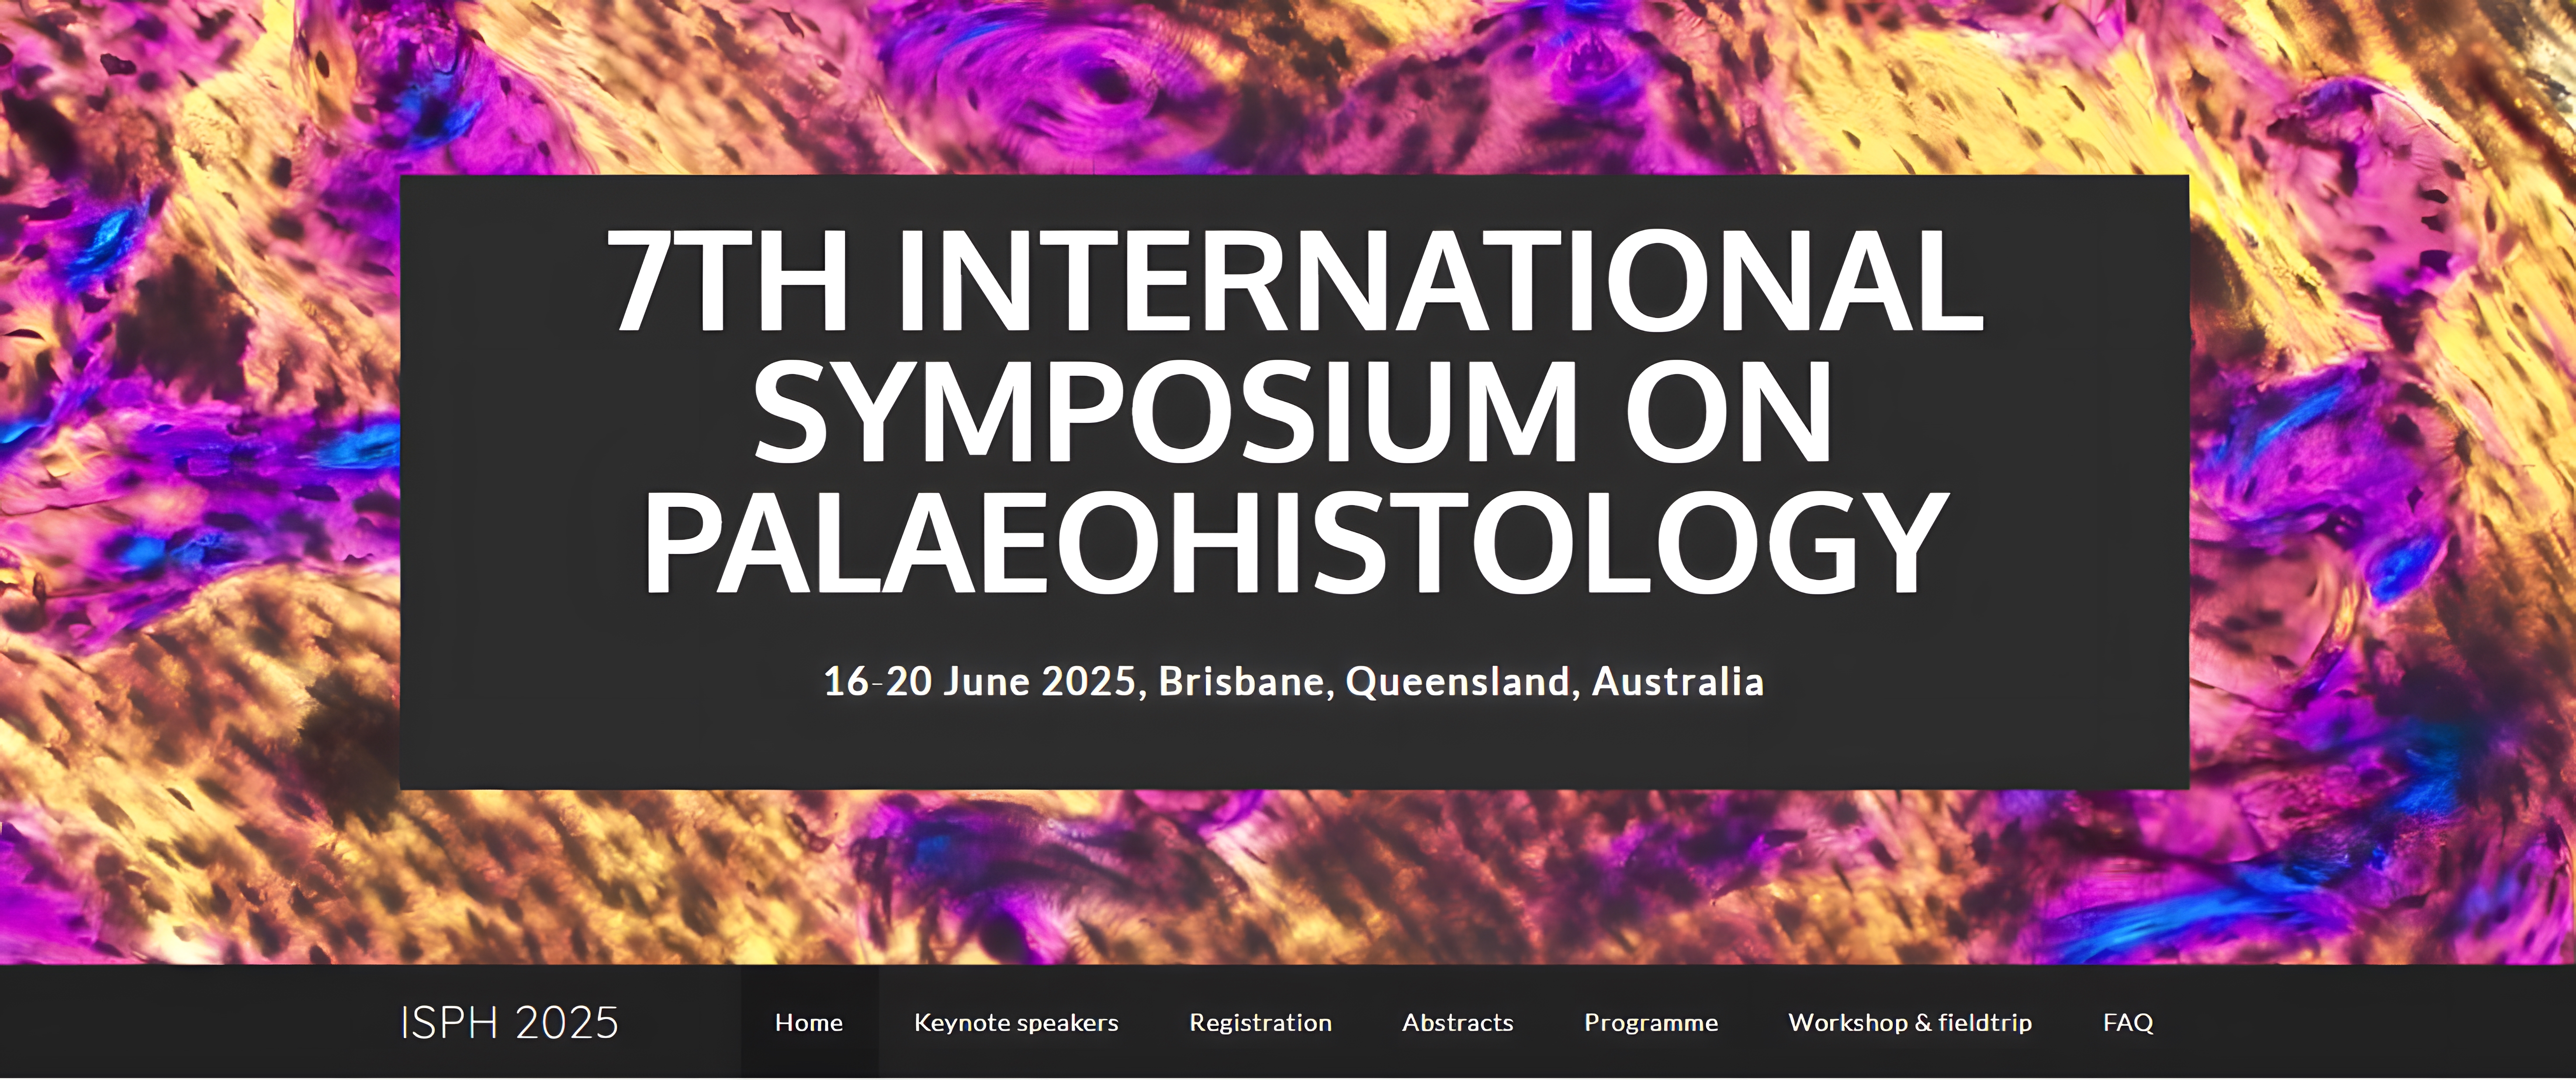The image size is (2576, 1080).
Task: Open the Home navigation tab
Action: click(x=808, y=1022)
